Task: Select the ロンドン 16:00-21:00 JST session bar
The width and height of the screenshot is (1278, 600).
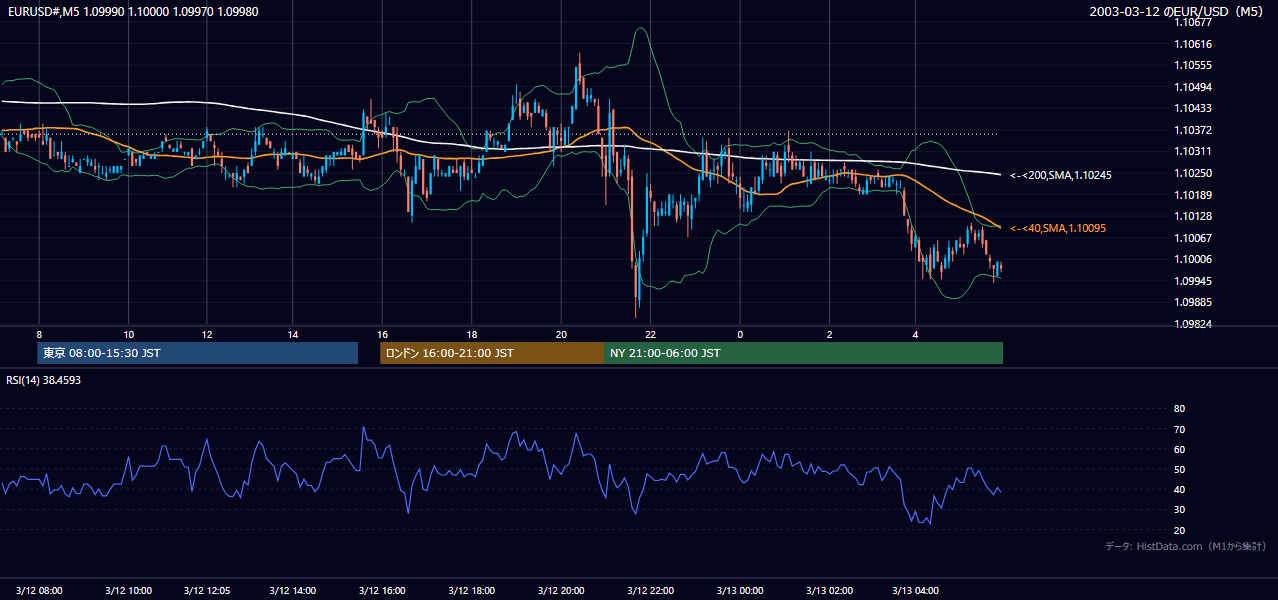Action: (491, 353)
